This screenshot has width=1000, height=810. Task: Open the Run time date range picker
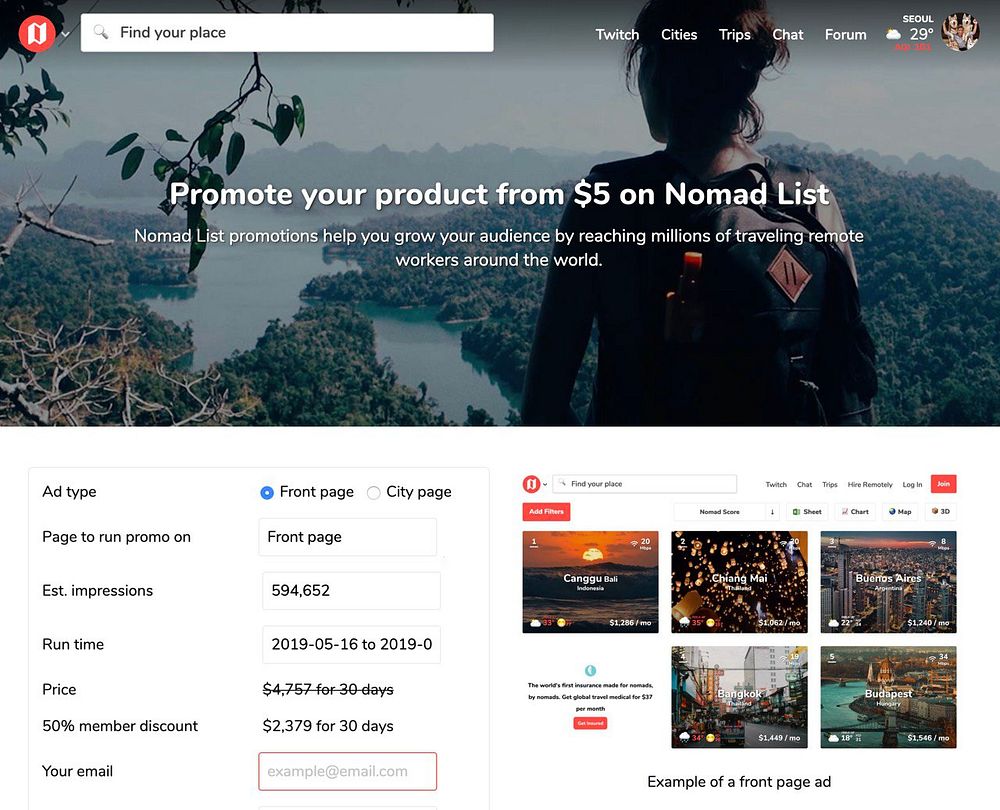[x=351, y=644]
